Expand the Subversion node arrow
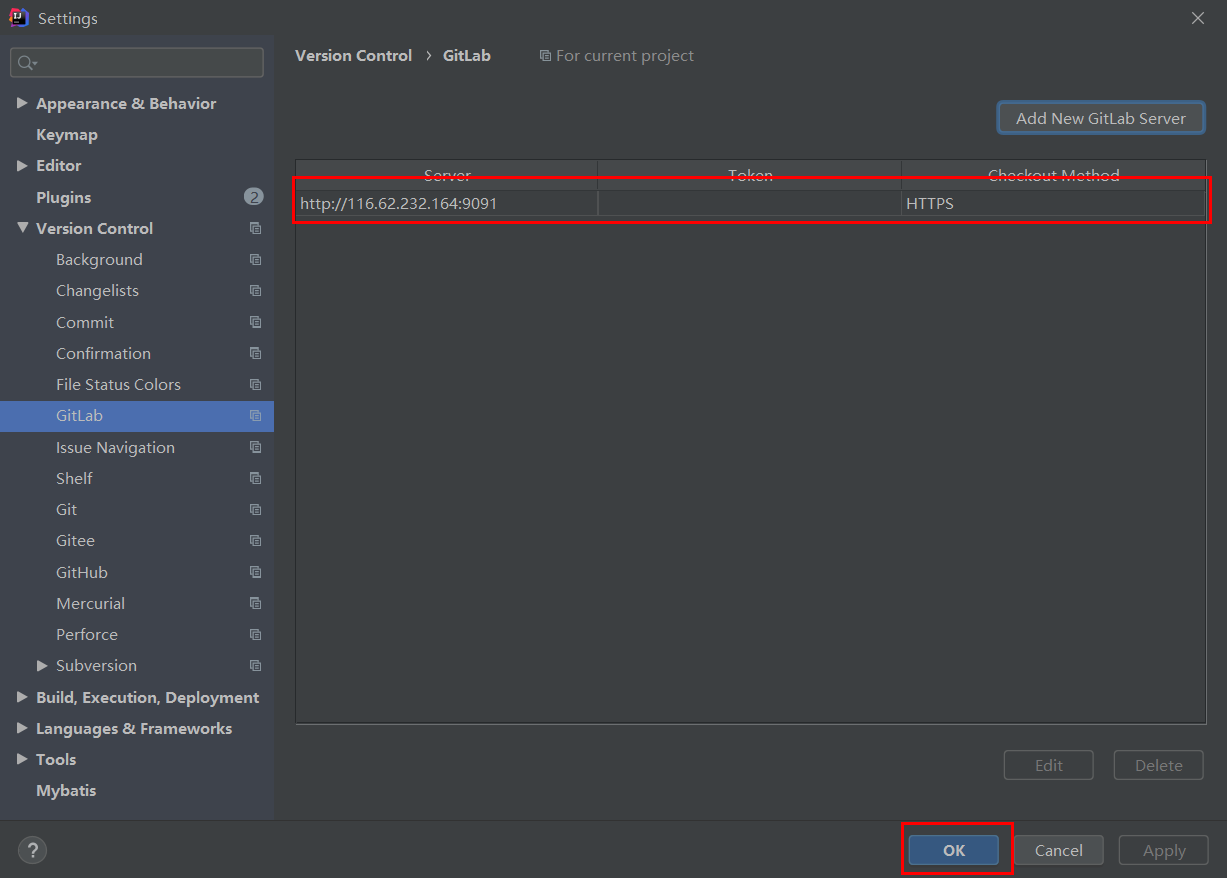 42,665
